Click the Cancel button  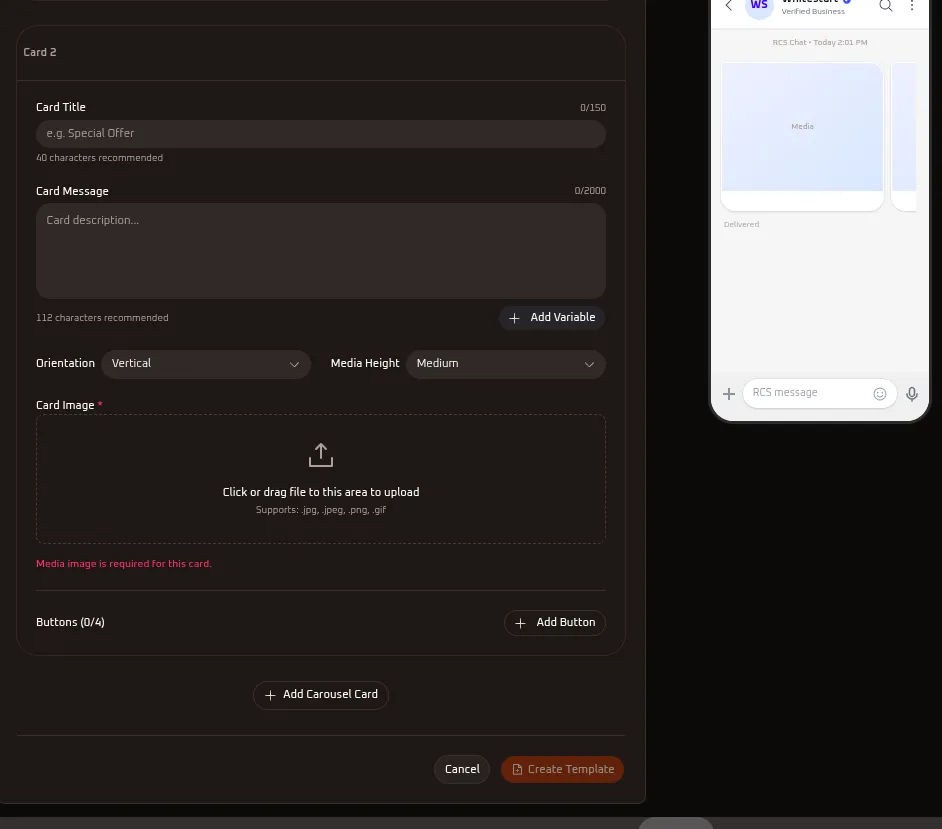click(462, 770)
